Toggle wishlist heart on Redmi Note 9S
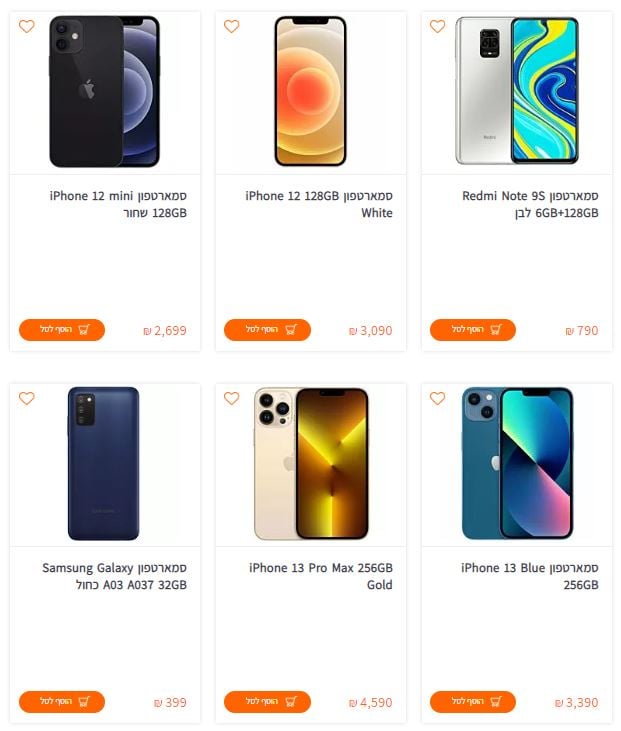The image size is (621, 731). pos(437,26)
